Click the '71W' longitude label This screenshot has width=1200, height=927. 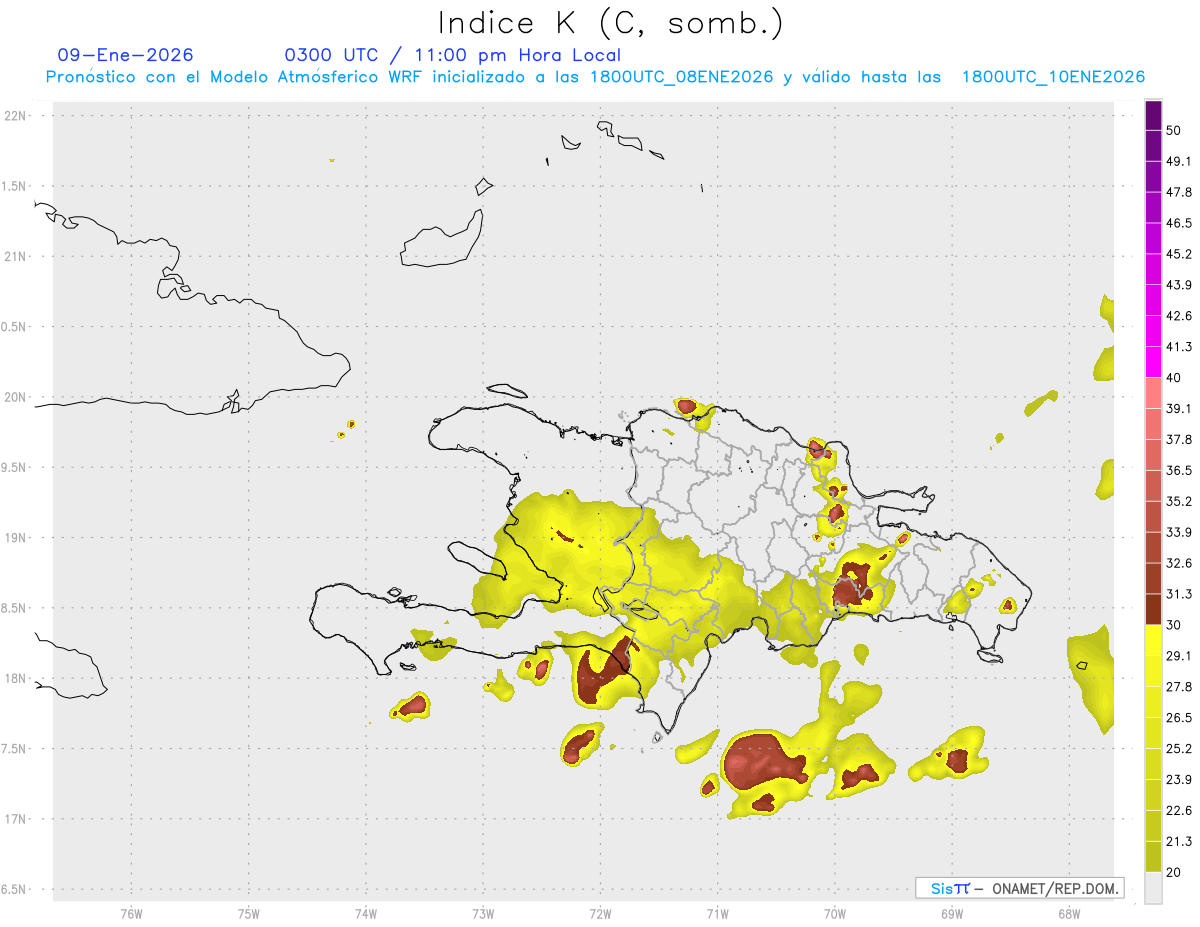(717, 913)
